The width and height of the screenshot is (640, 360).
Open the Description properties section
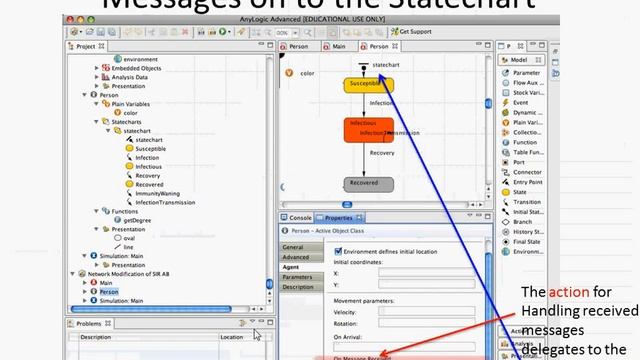click(302, 287)
